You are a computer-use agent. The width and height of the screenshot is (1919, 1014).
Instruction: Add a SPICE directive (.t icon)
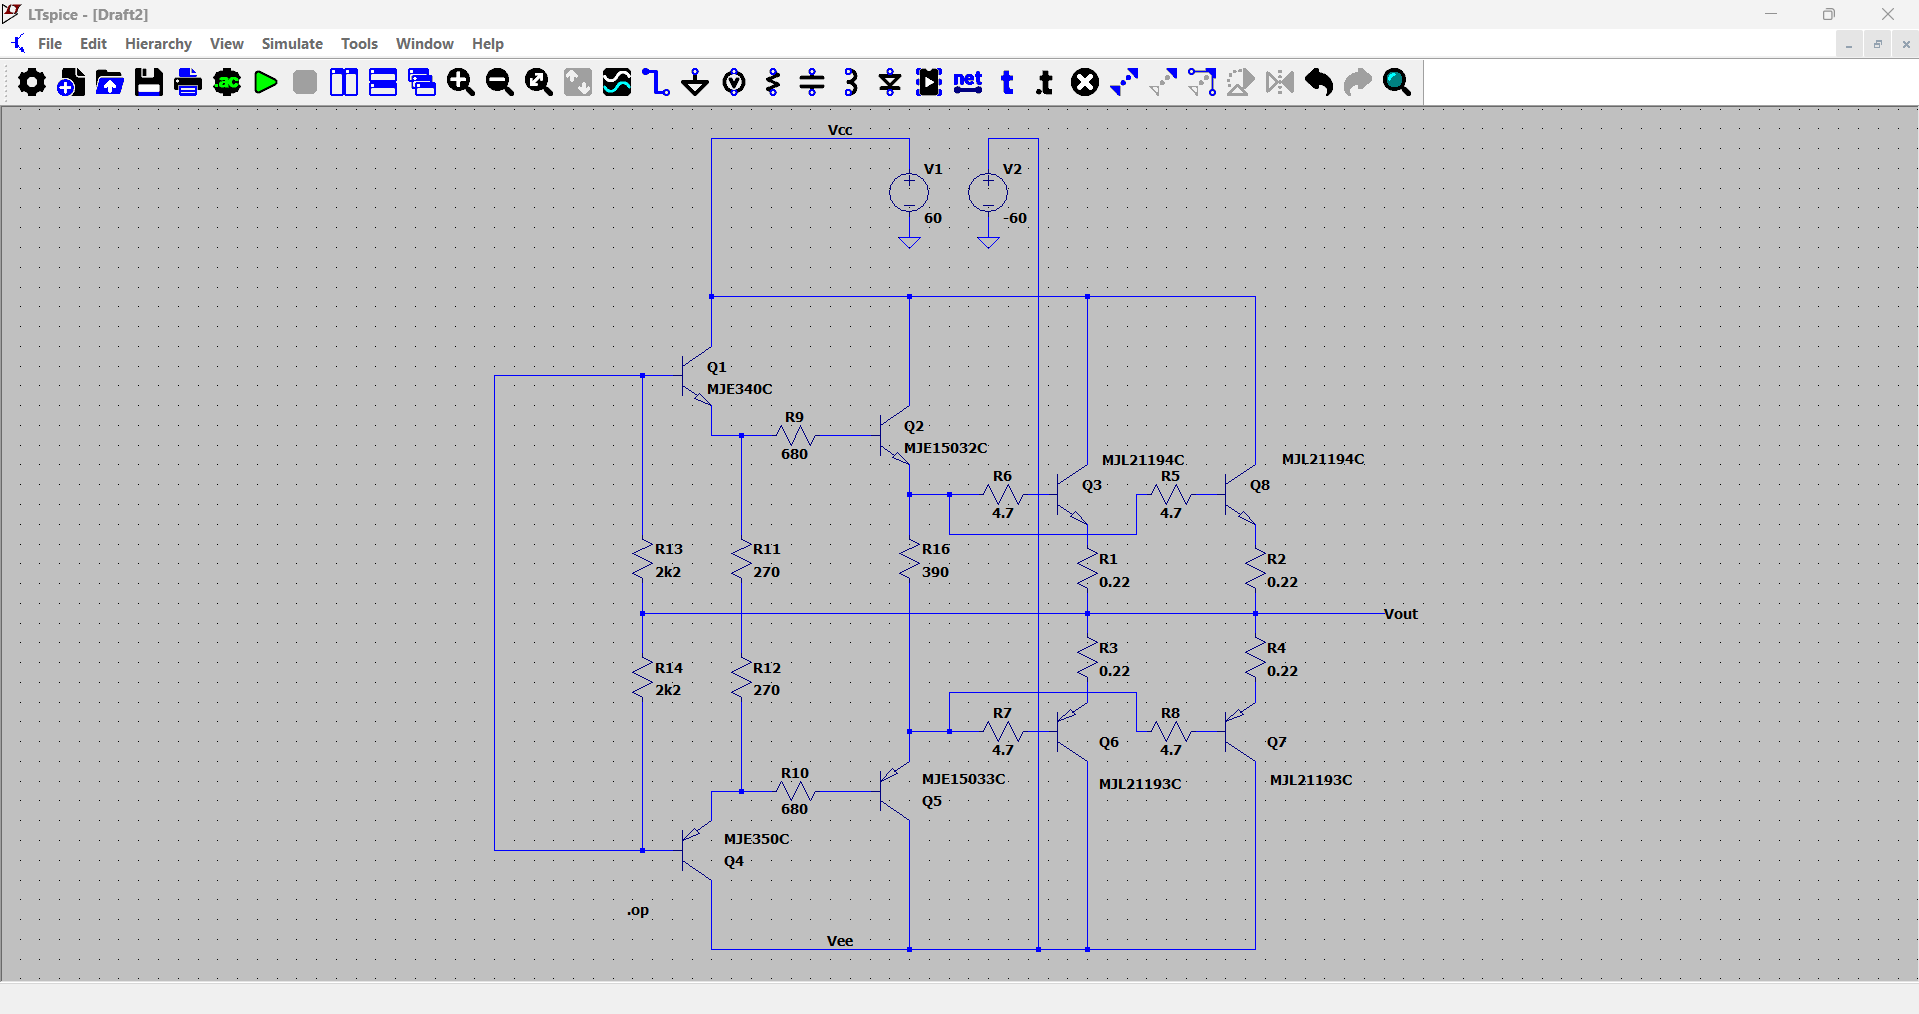1046,82
